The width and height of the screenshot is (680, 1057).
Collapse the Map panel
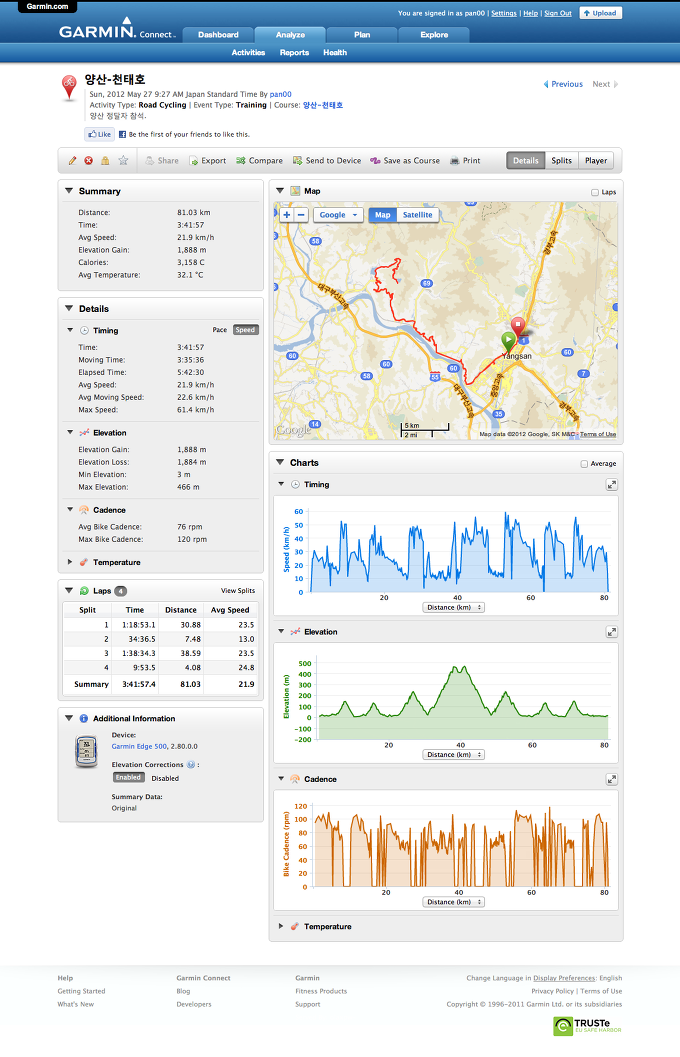coord(280,191)
